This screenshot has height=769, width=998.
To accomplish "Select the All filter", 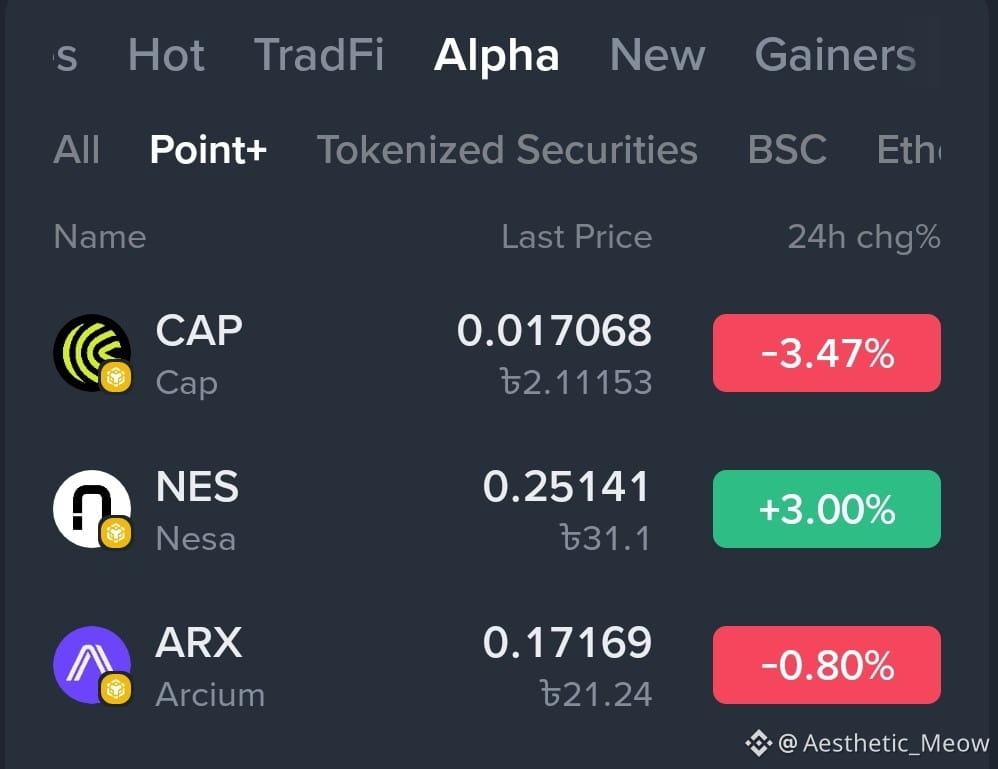I will click(76, 150).
